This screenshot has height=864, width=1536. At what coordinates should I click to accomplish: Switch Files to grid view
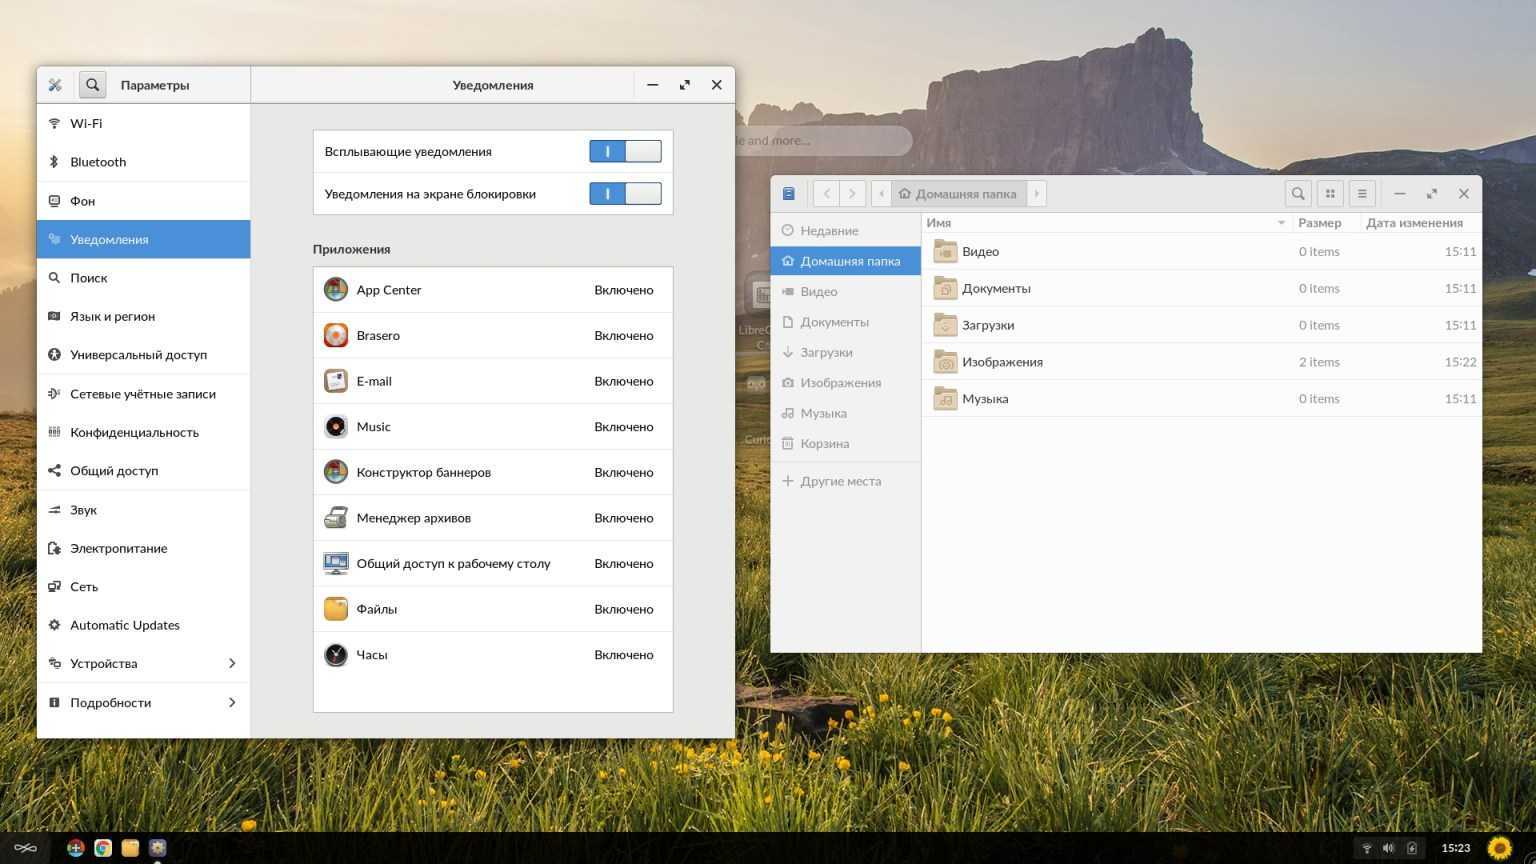coord(1330,194)
